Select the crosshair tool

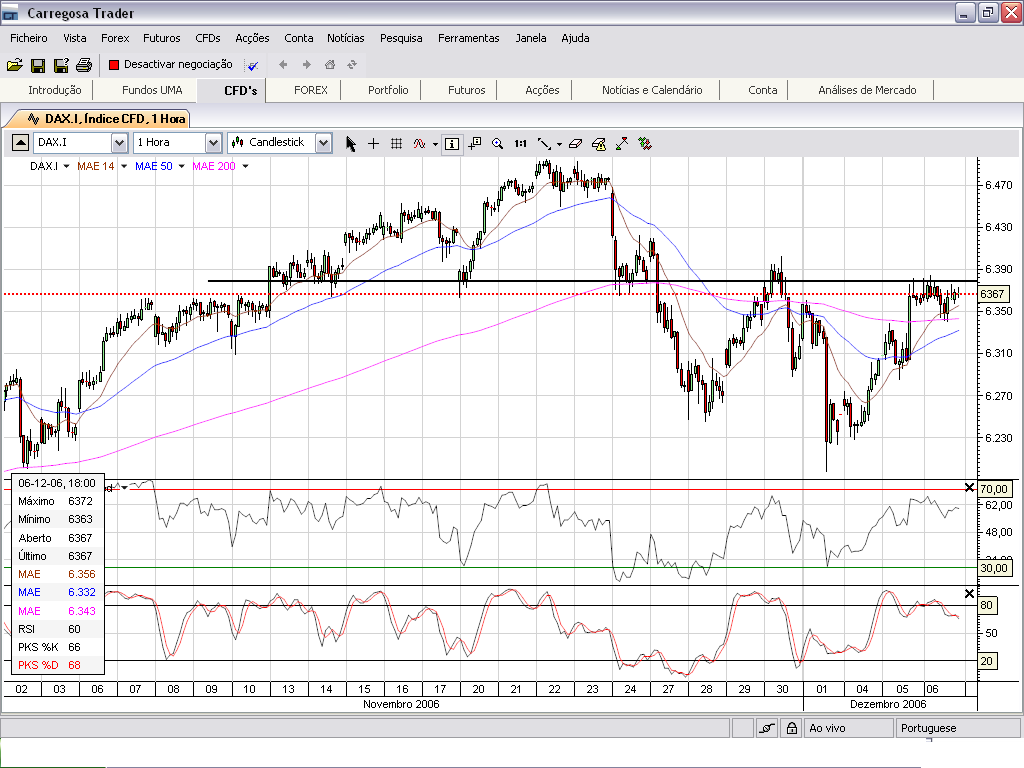373,143
